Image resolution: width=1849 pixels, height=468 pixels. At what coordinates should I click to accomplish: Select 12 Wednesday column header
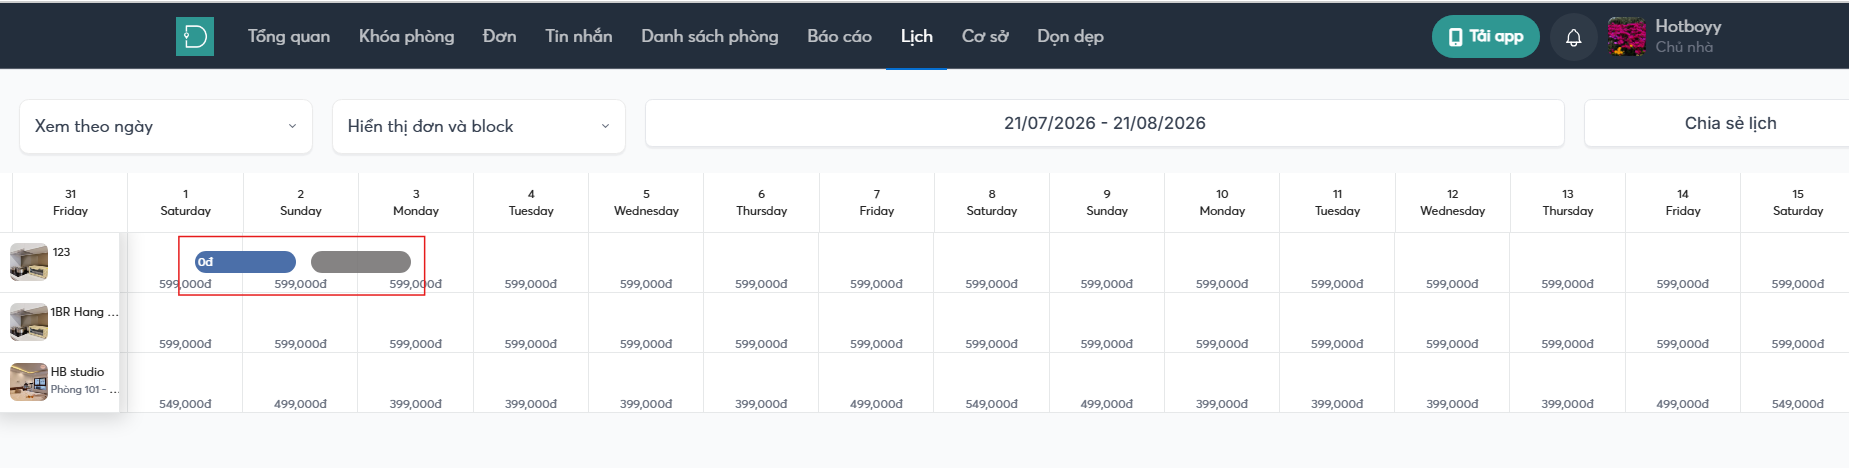click(x=1453, y=202)
